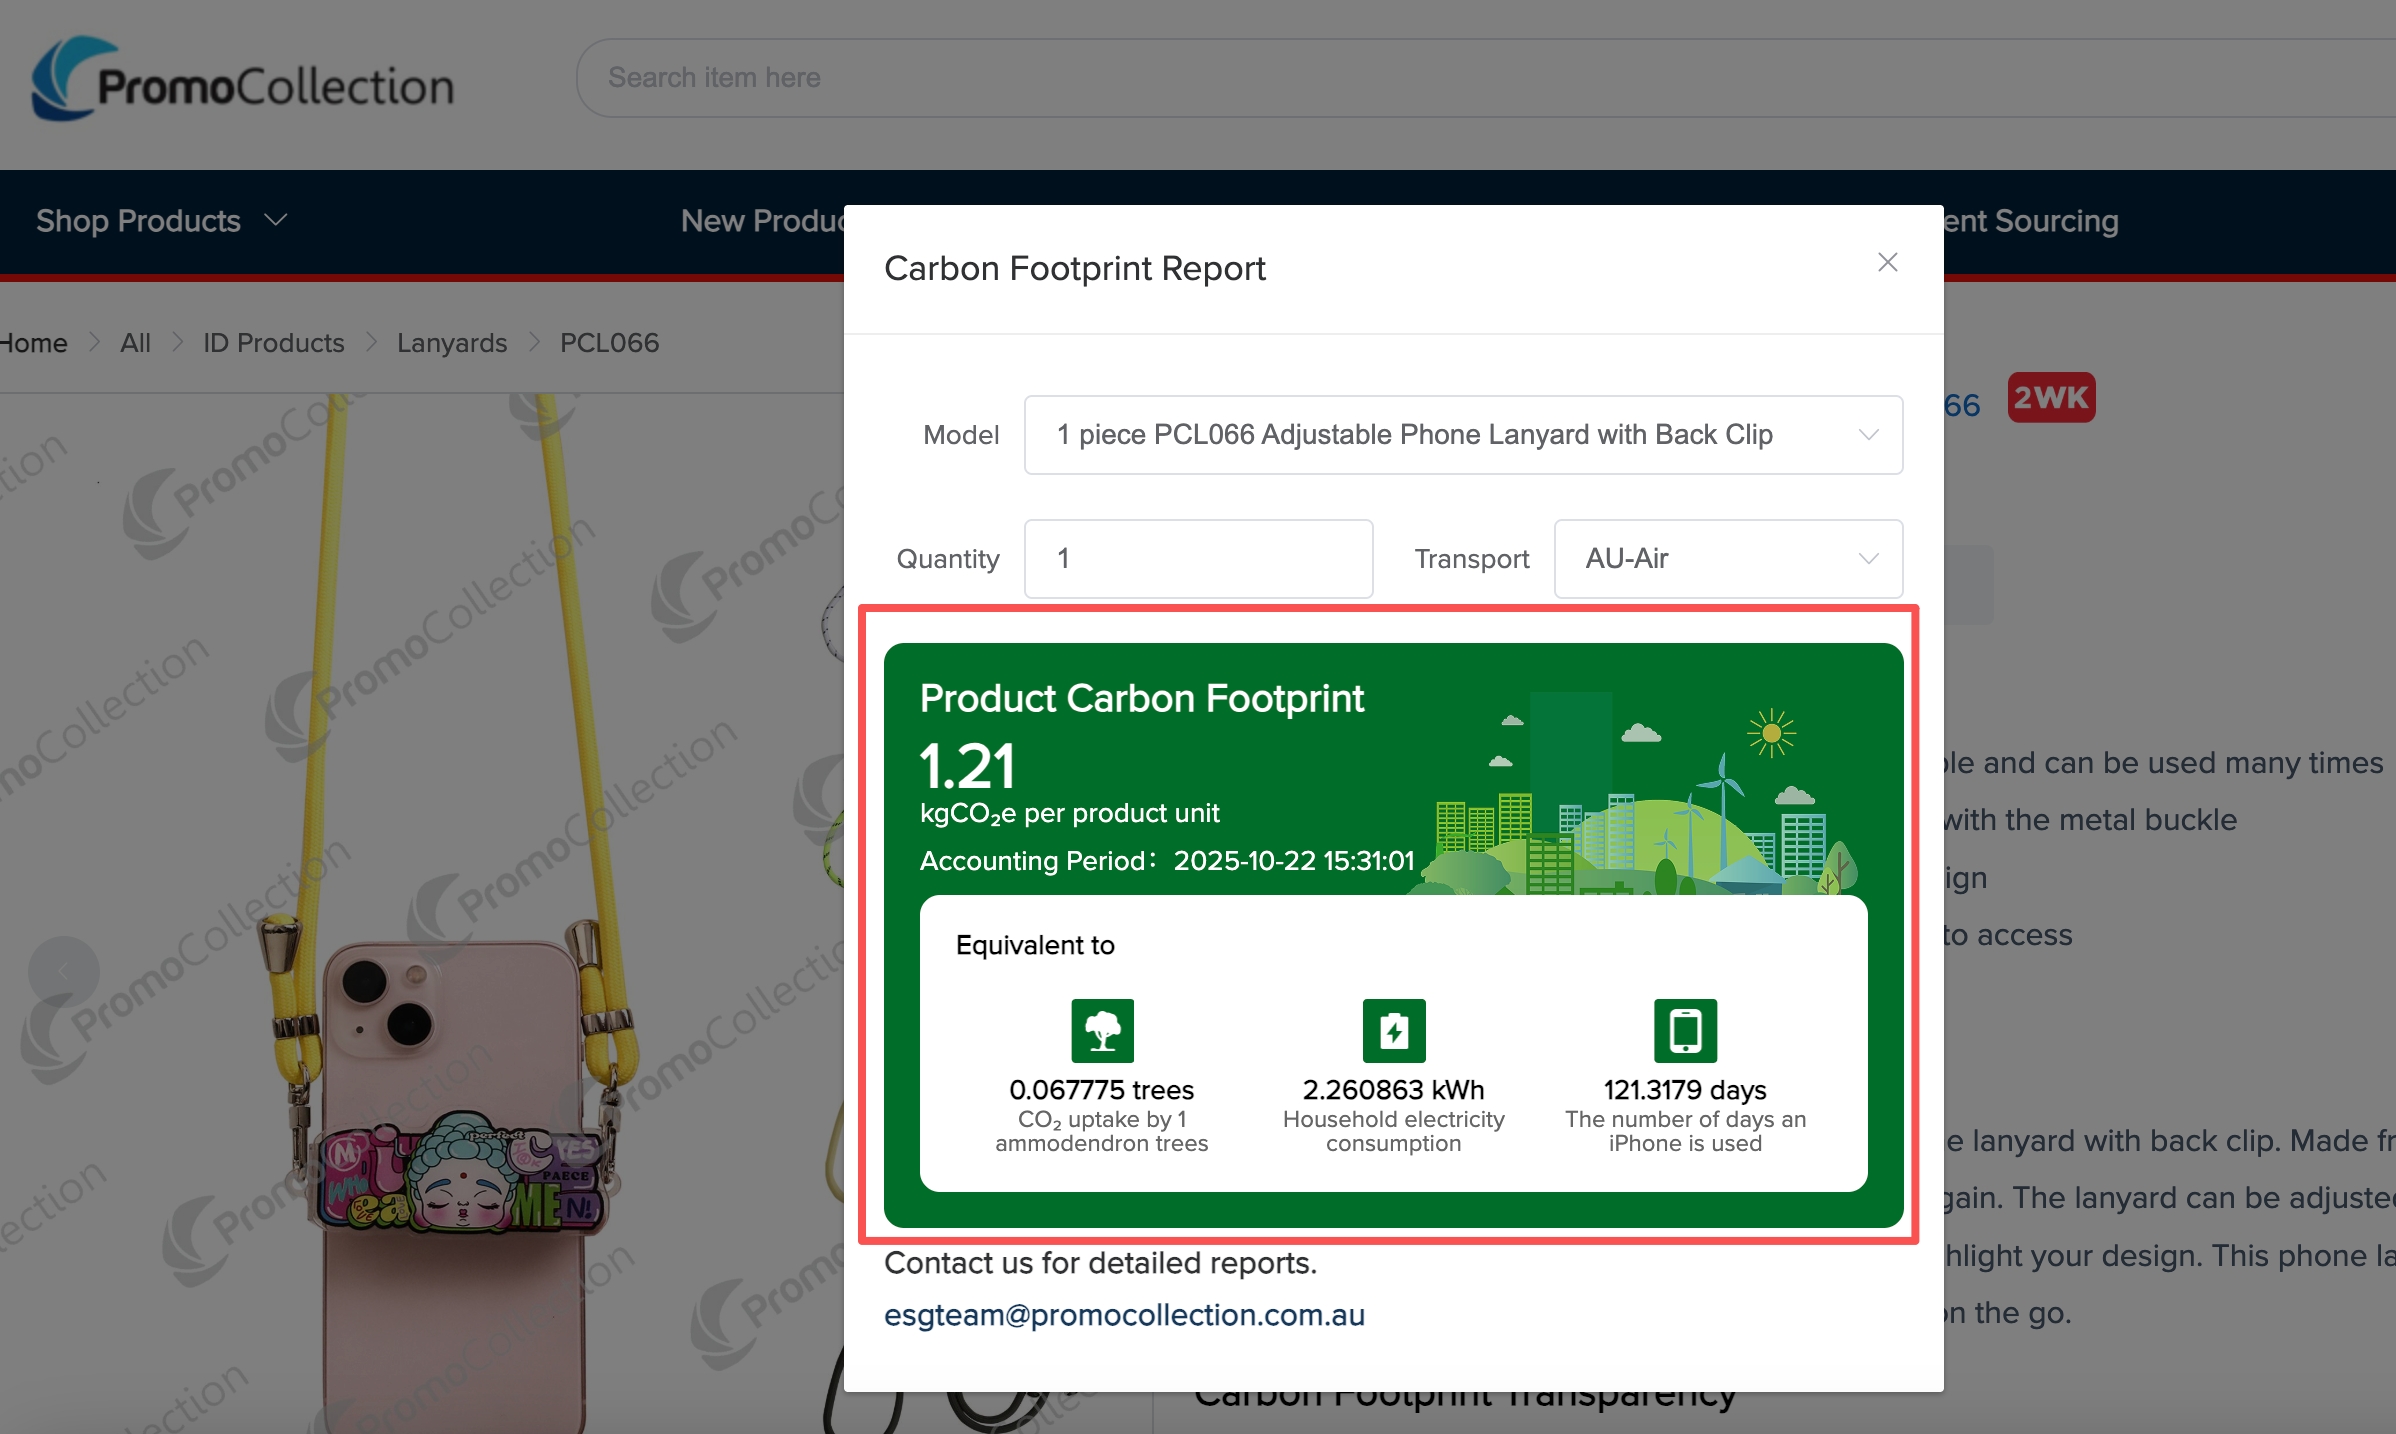Click the Quantity input field
Image resolution: width=2396 pixels, height=1434 pixels.
1198,559
